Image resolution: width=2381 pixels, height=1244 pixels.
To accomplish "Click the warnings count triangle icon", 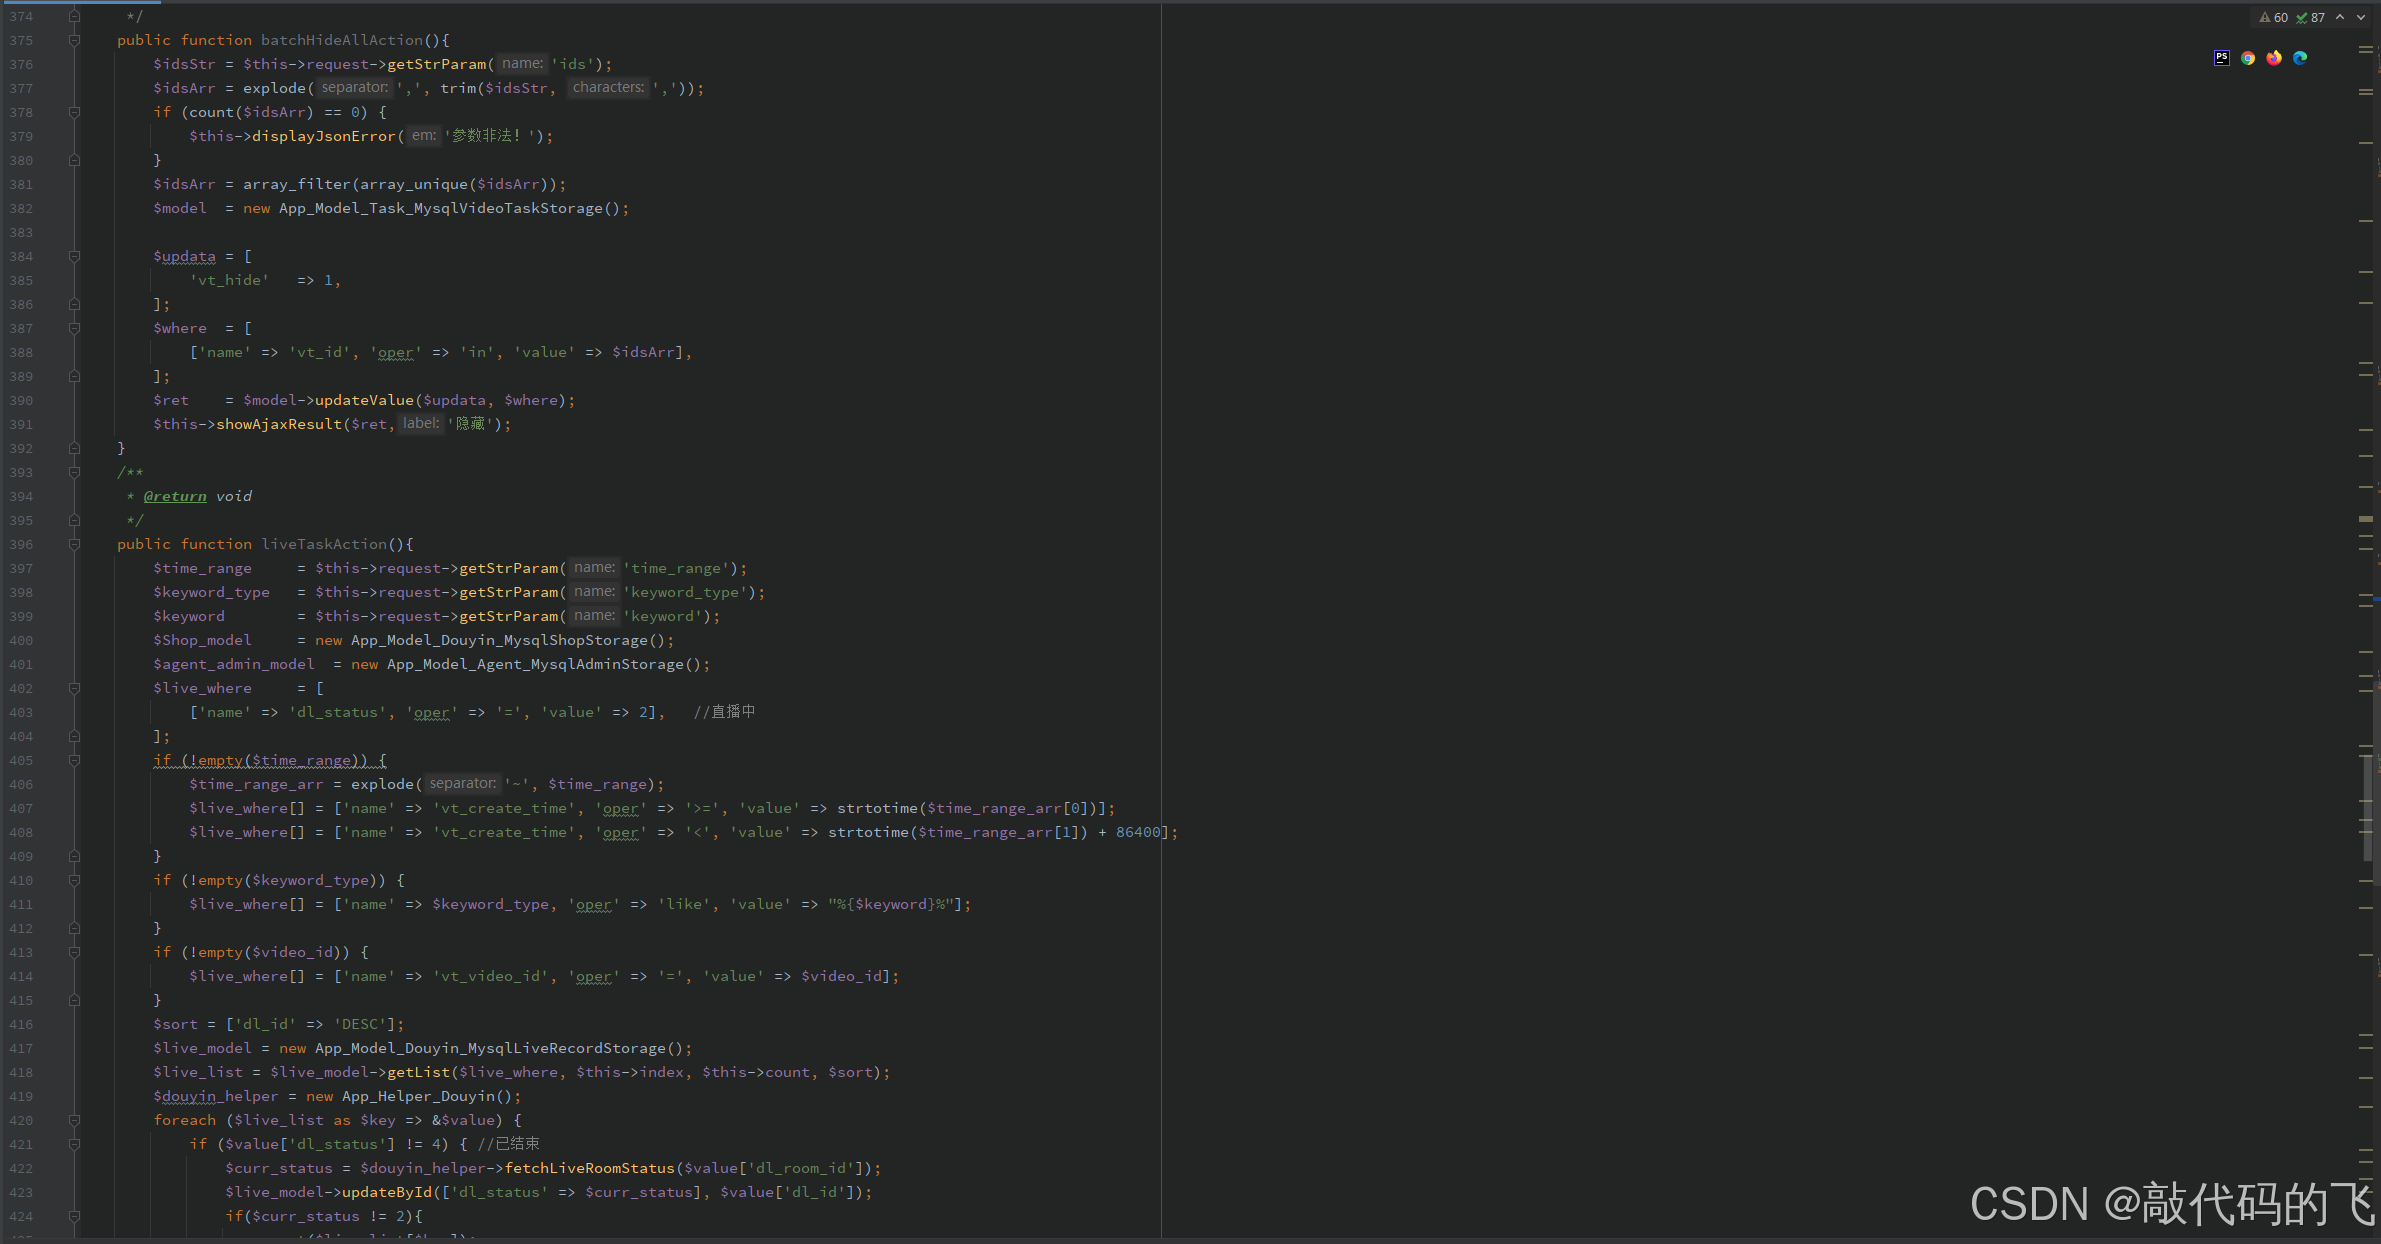I will coord(2265,17).
